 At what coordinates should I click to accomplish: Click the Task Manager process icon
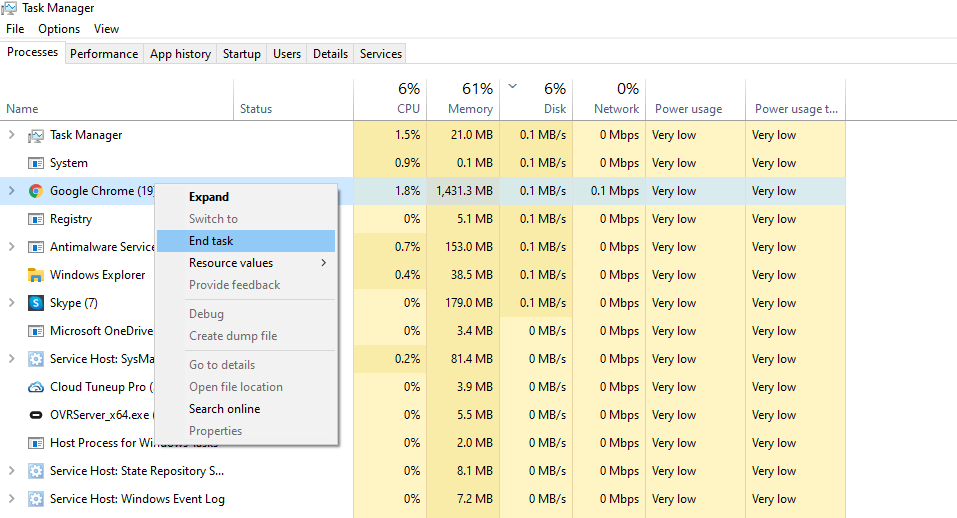click(36, 135)
